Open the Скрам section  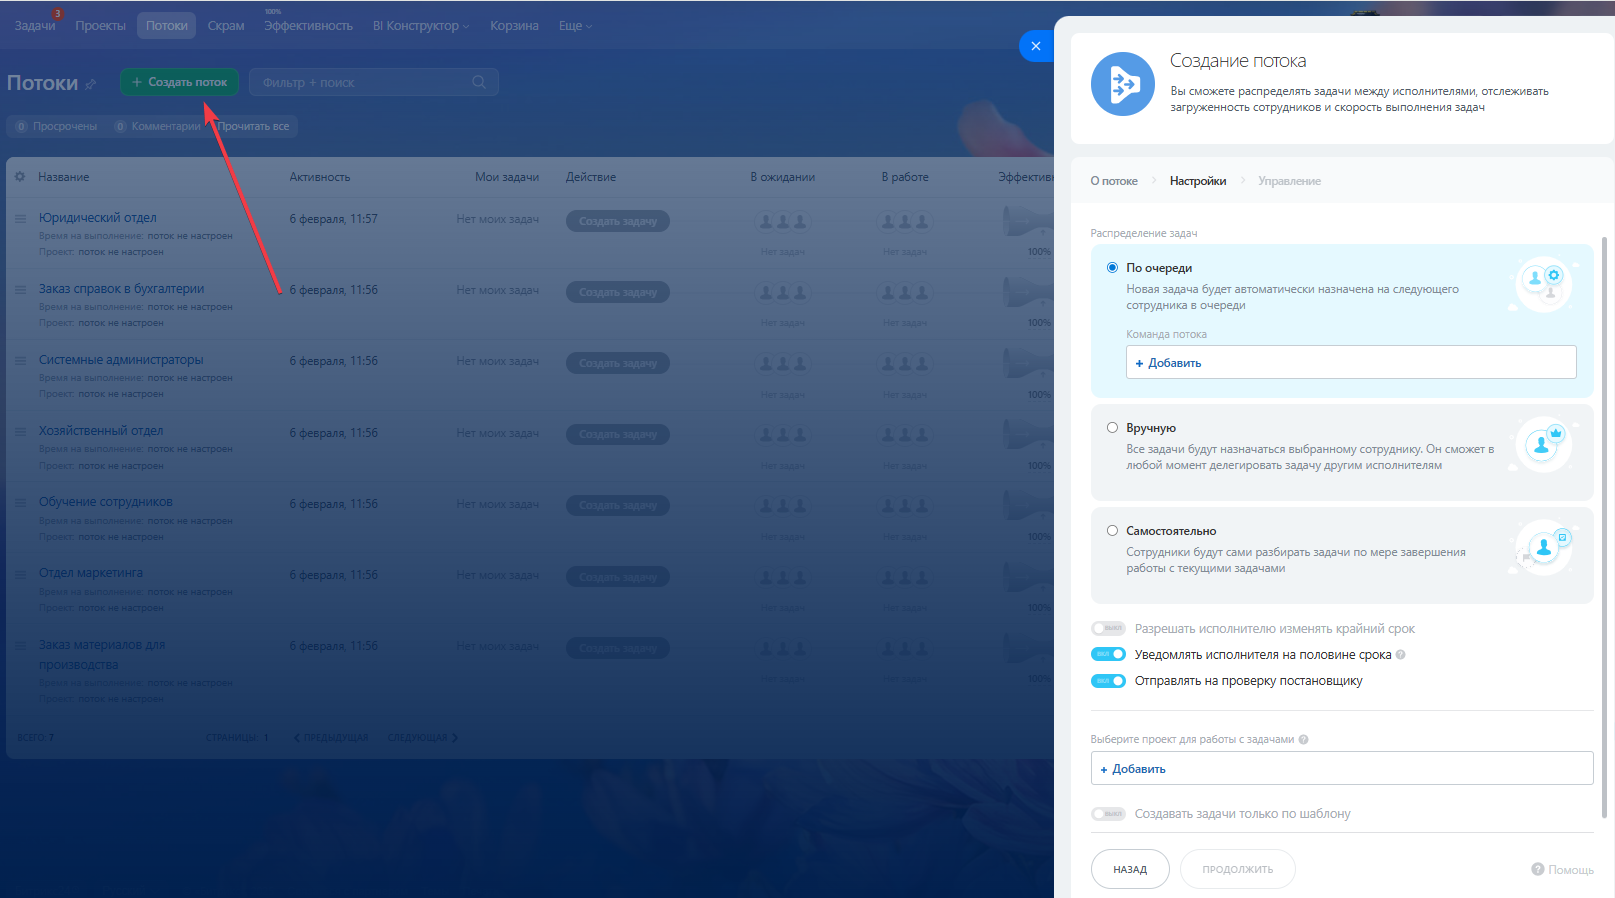(x=226, y=26)
